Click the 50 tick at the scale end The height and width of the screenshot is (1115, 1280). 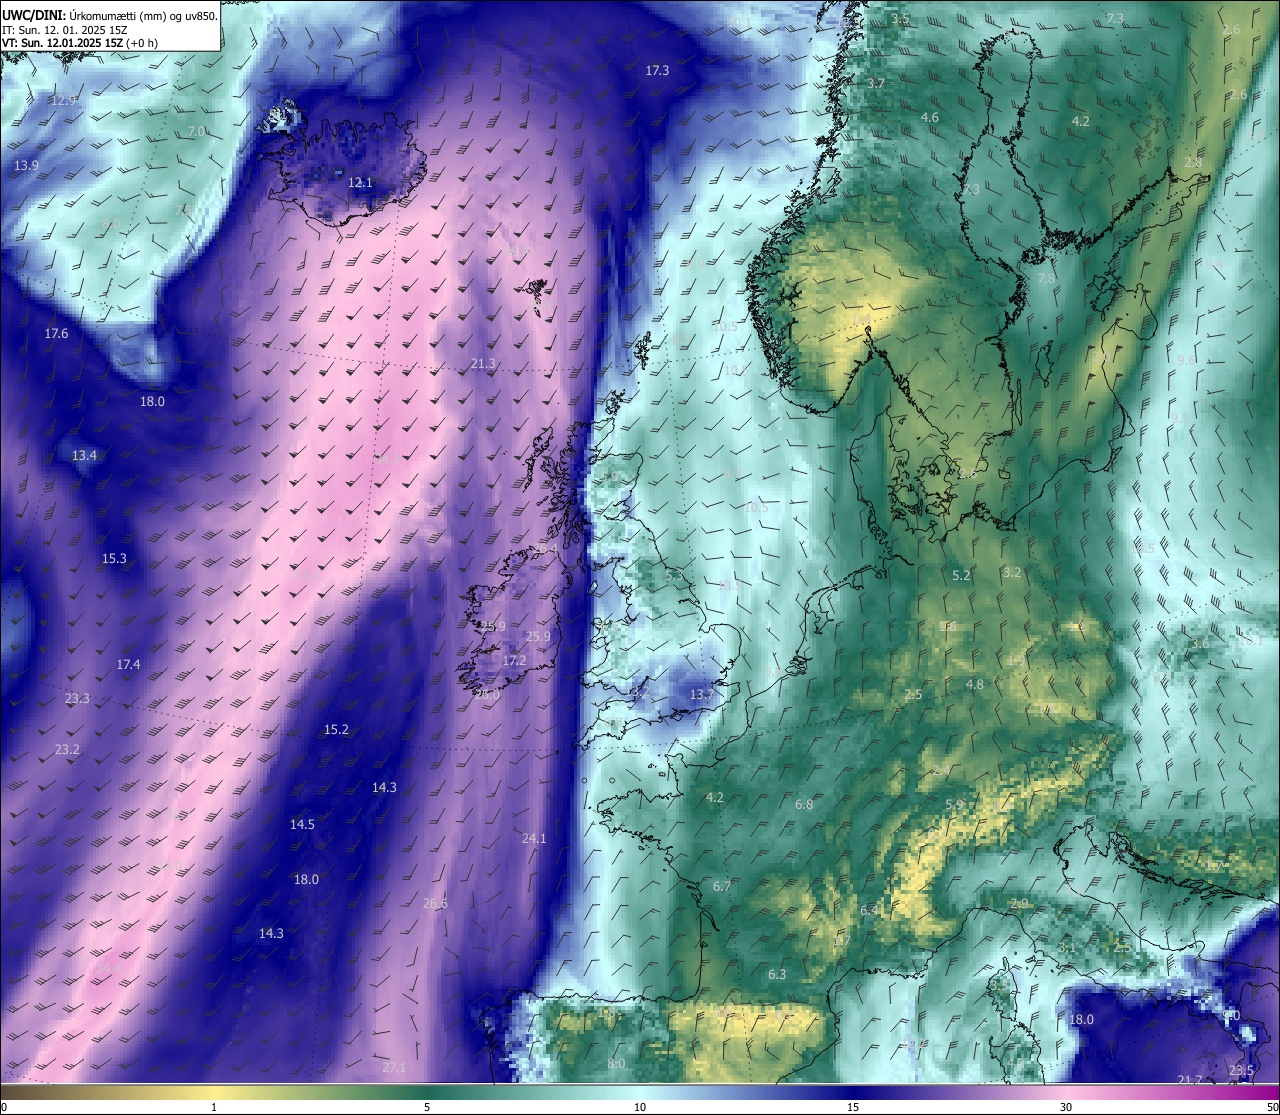1272,1107
